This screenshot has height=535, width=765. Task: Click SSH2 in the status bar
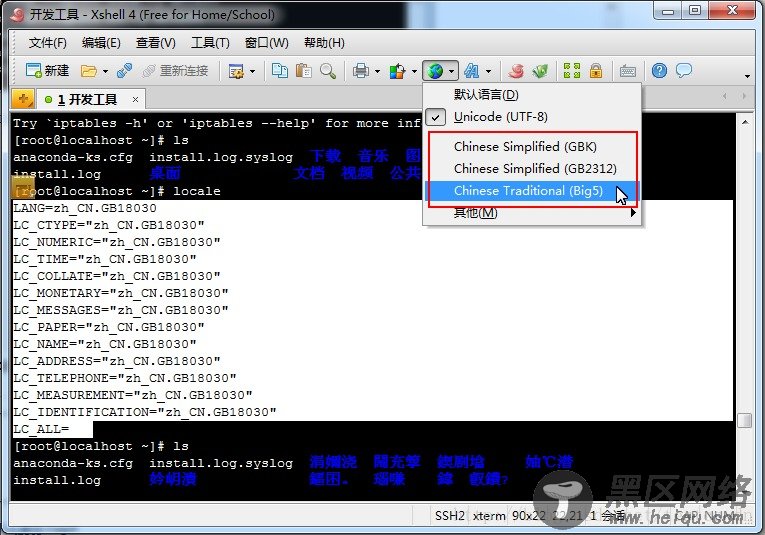(x=450, y=515)
